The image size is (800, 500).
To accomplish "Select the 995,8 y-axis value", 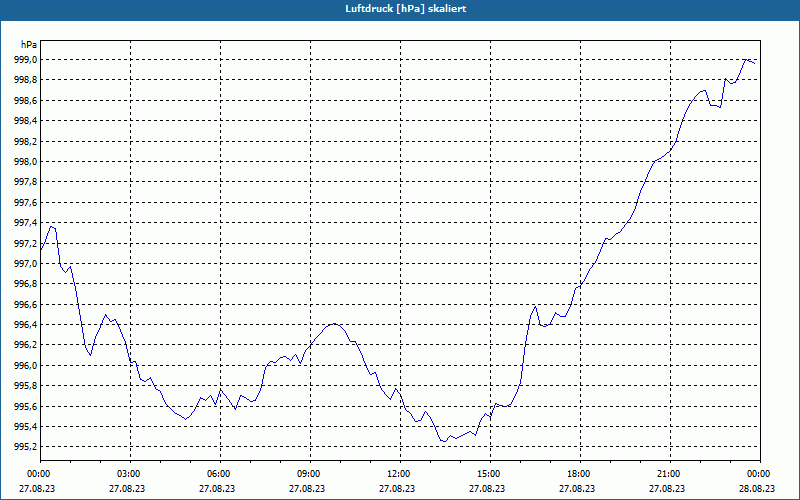I will click(26, 386).
